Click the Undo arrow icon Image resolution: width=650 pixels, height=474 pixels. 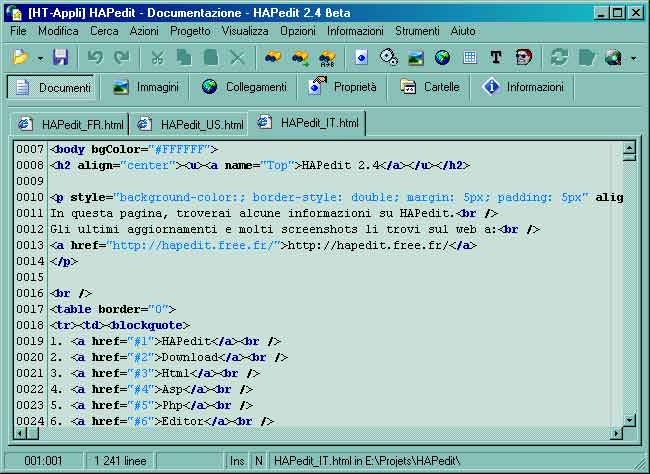pyautogui.click(x=95, y=57)
